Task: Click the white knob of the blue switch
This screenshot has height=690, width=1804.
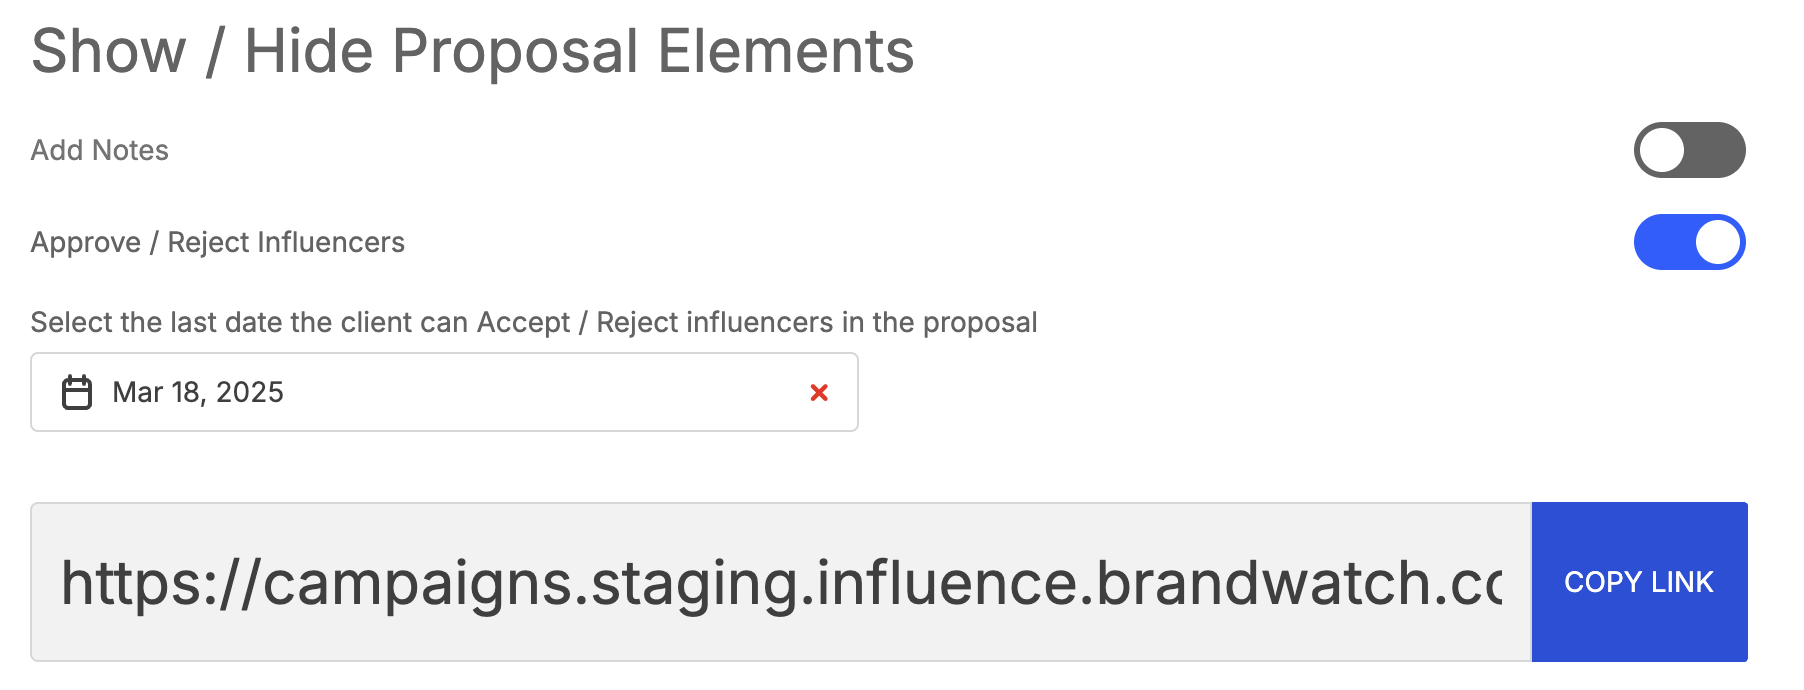Action: pos(1718,242)
